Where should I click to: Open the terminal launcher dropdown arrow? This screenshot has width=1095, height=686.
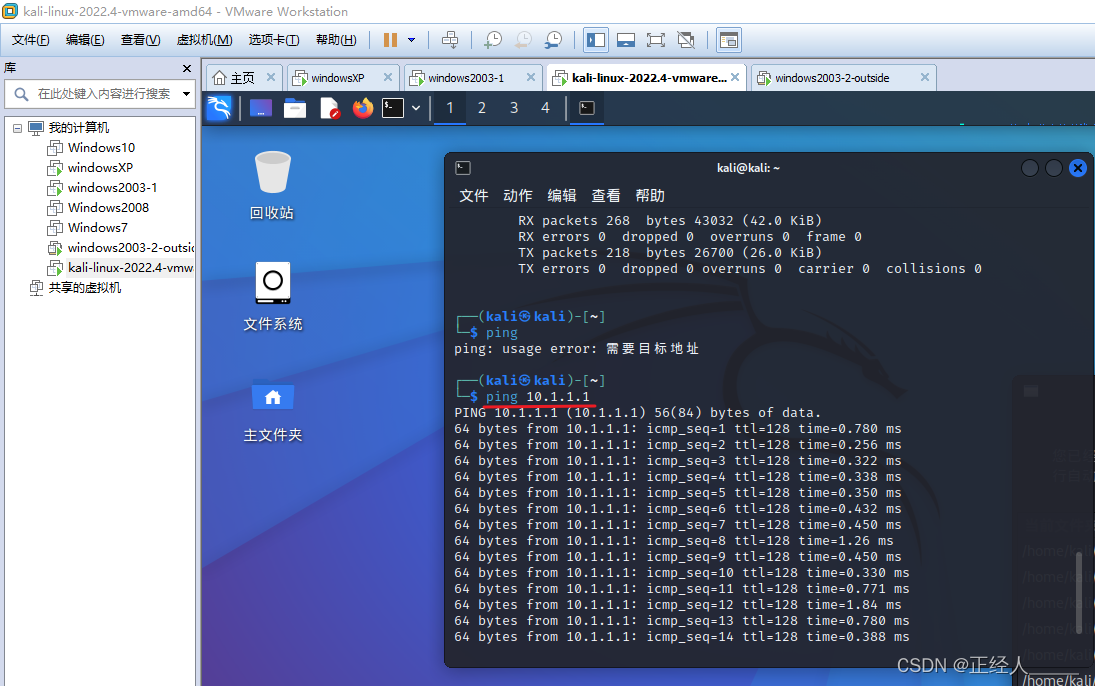pos(416,108)
